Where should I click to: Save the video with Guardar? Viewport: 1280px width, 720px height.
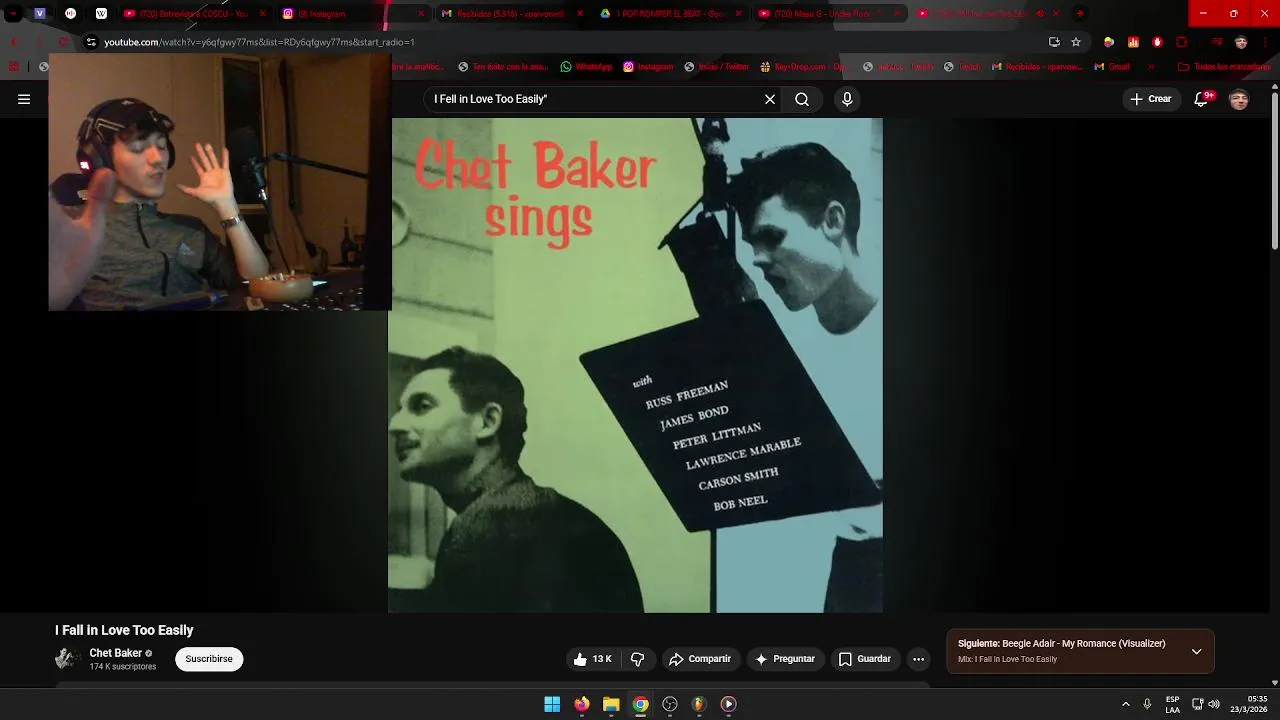coord(864,659)
